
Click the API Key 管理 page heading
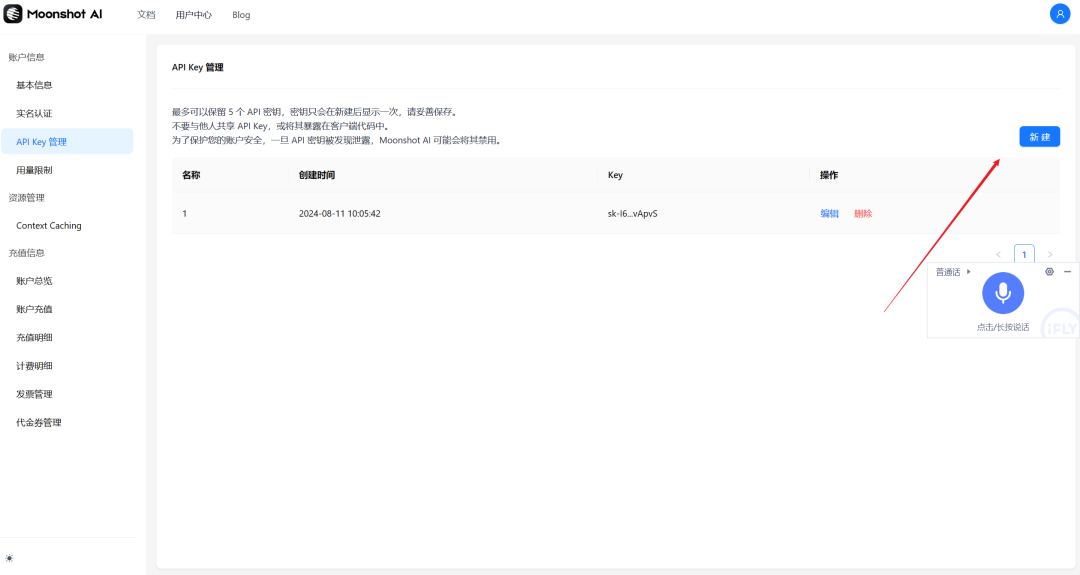tap(198, 67)
